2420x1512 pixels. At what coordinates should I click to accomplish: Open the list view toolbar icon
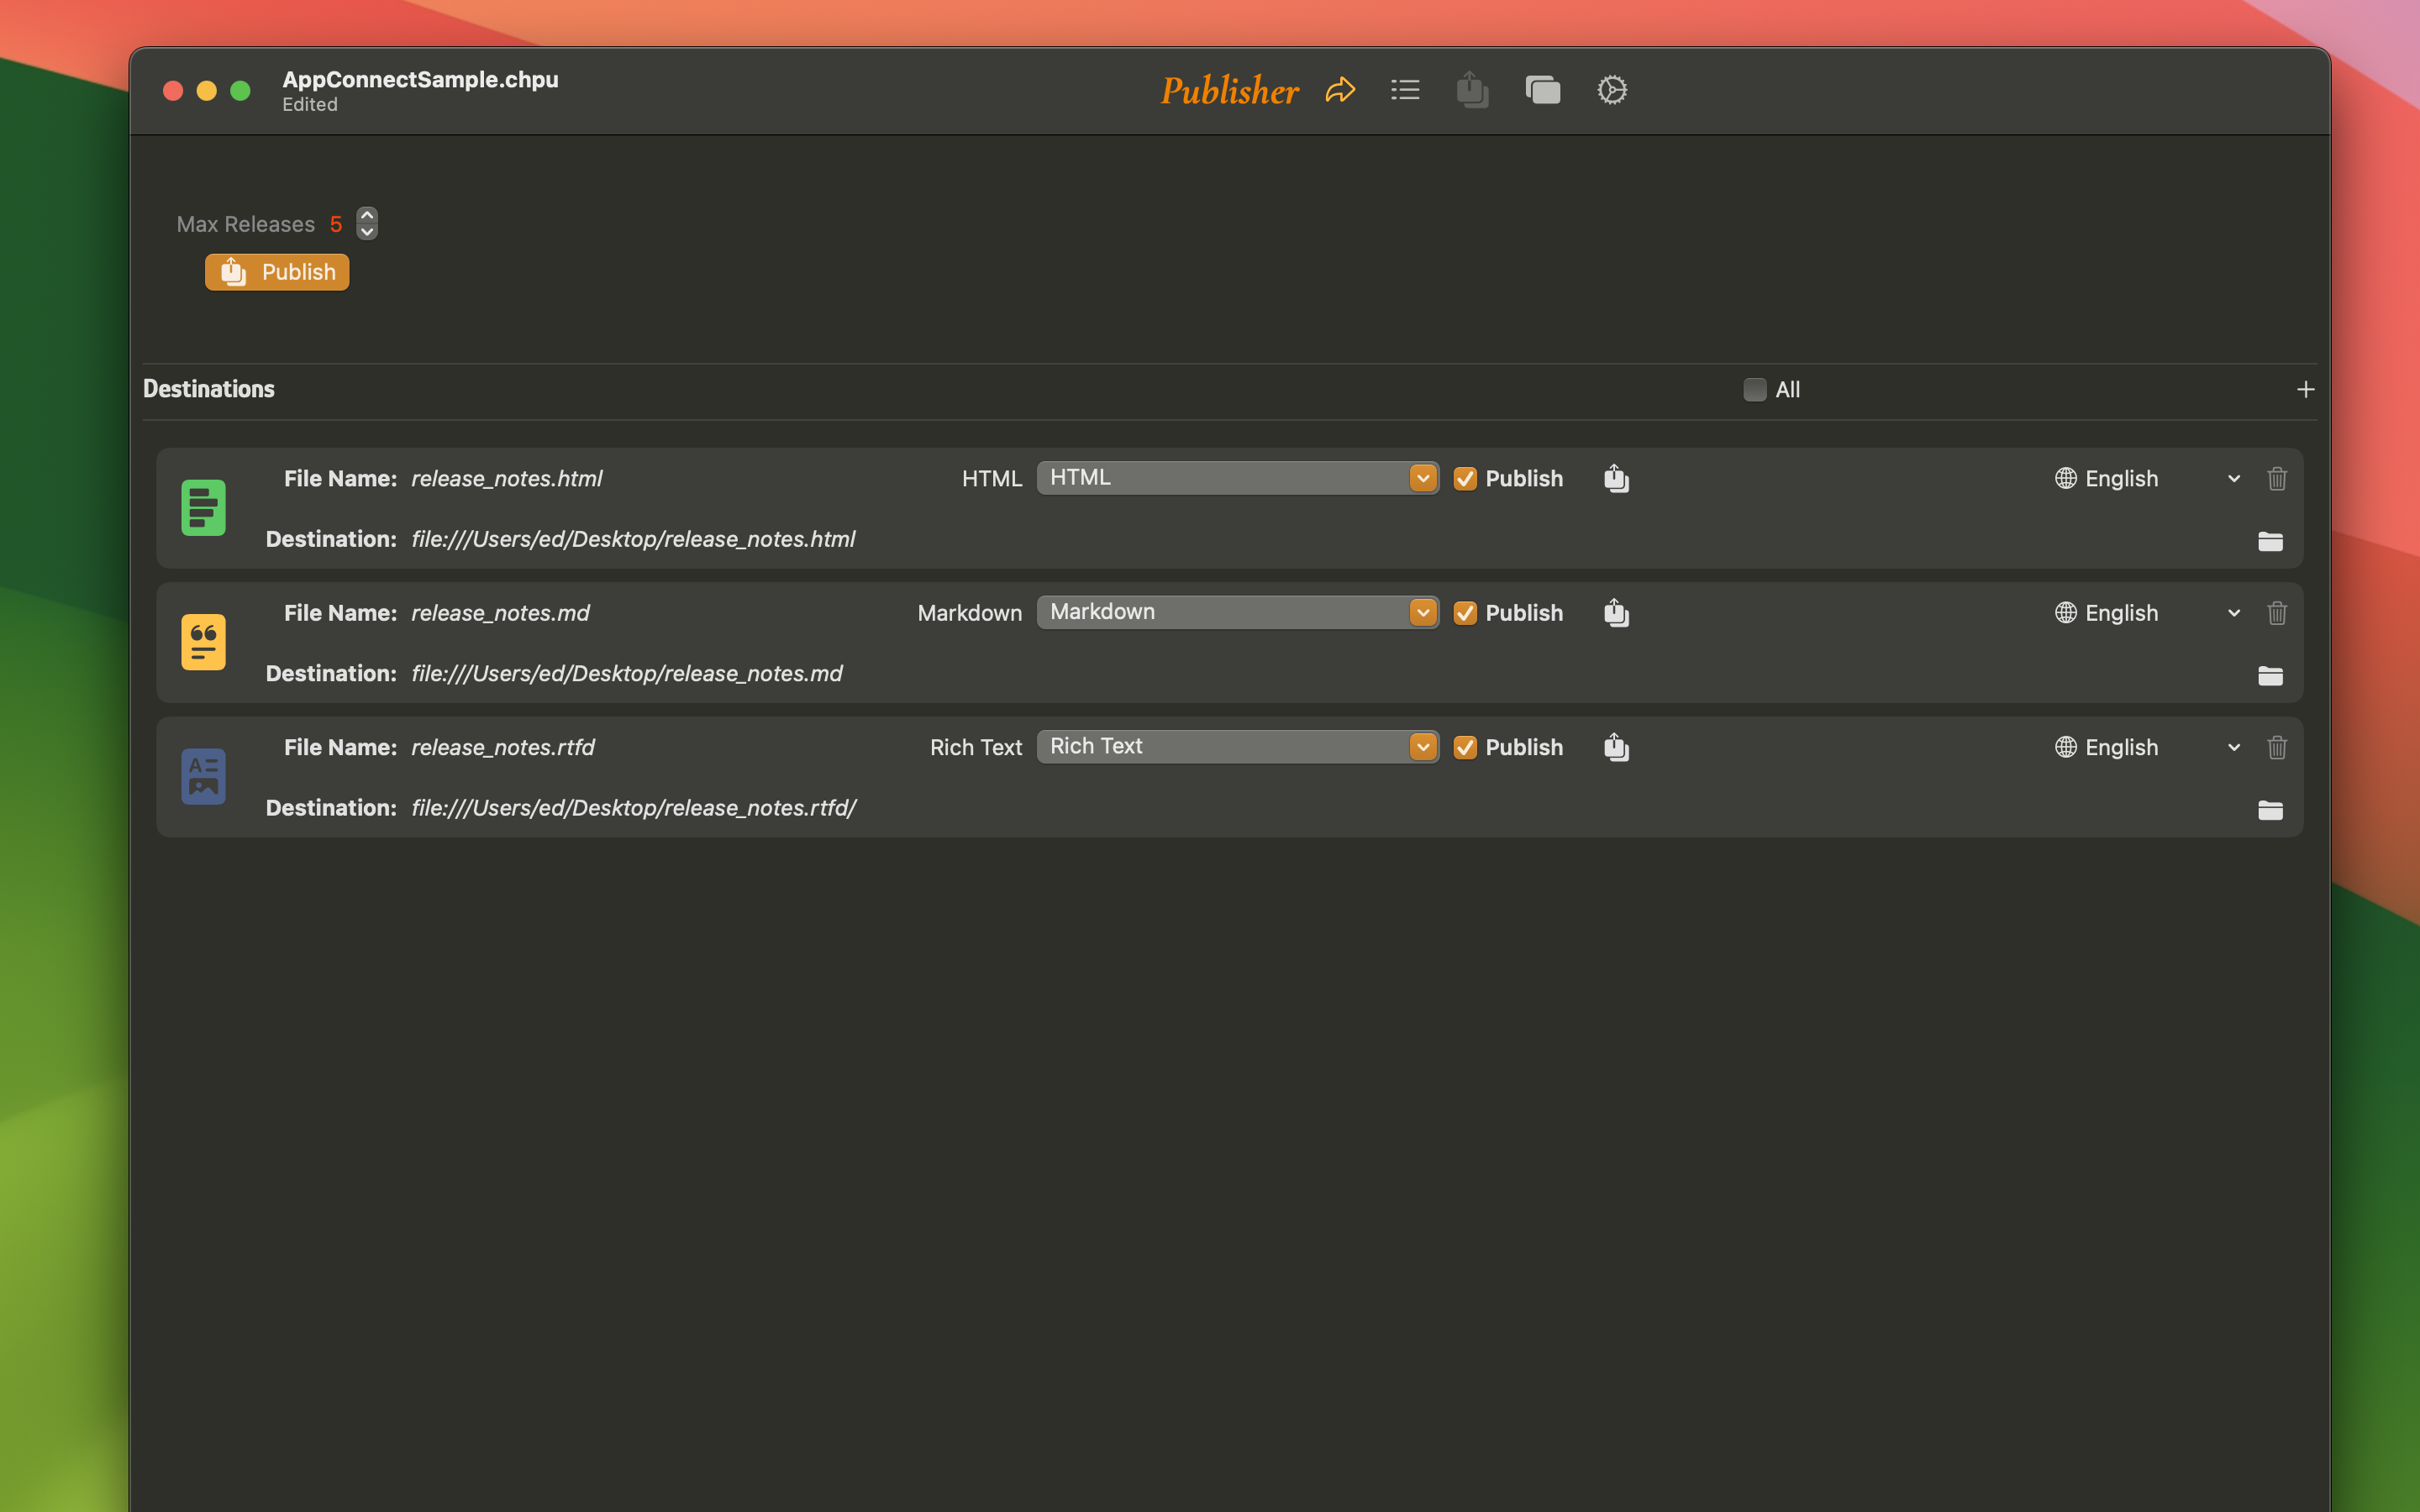click(x=1405, y=90)
